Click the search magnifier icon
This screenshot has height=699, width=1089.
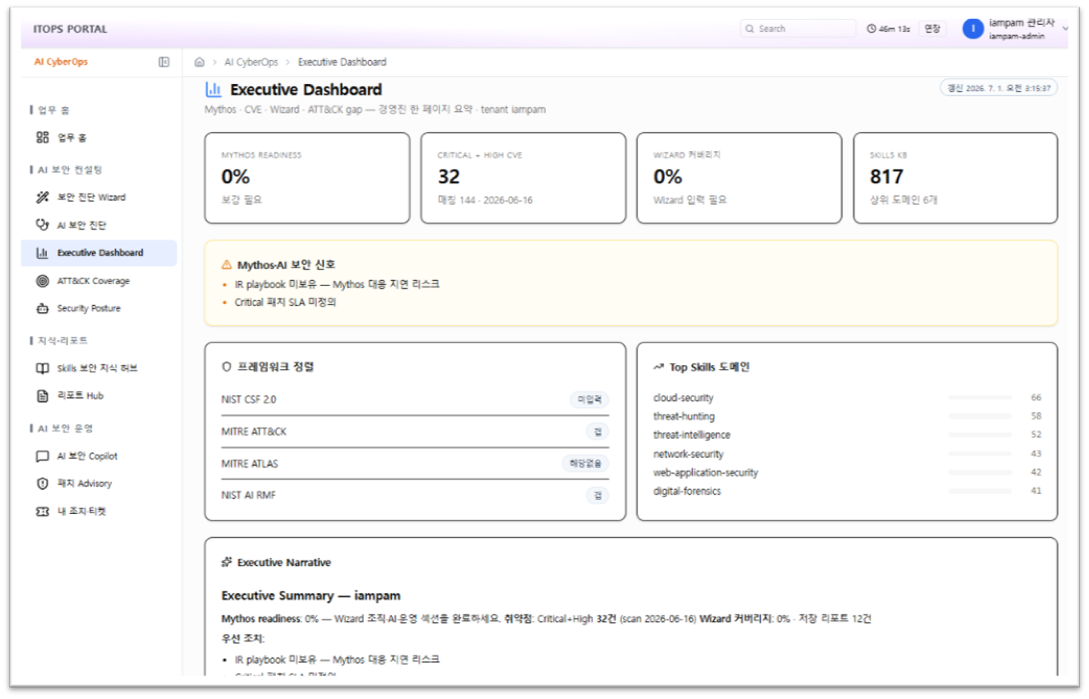(749, 28)
